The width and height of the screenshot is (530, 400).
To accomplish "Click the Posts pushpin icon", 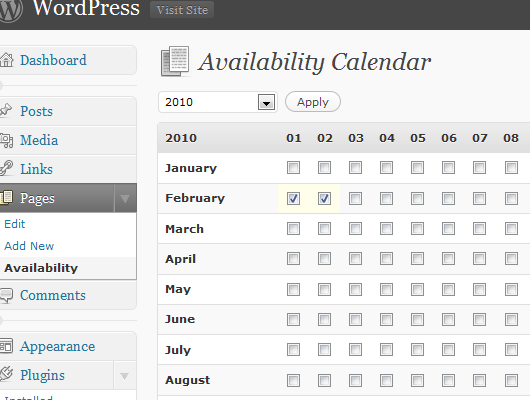I will 6,110.
